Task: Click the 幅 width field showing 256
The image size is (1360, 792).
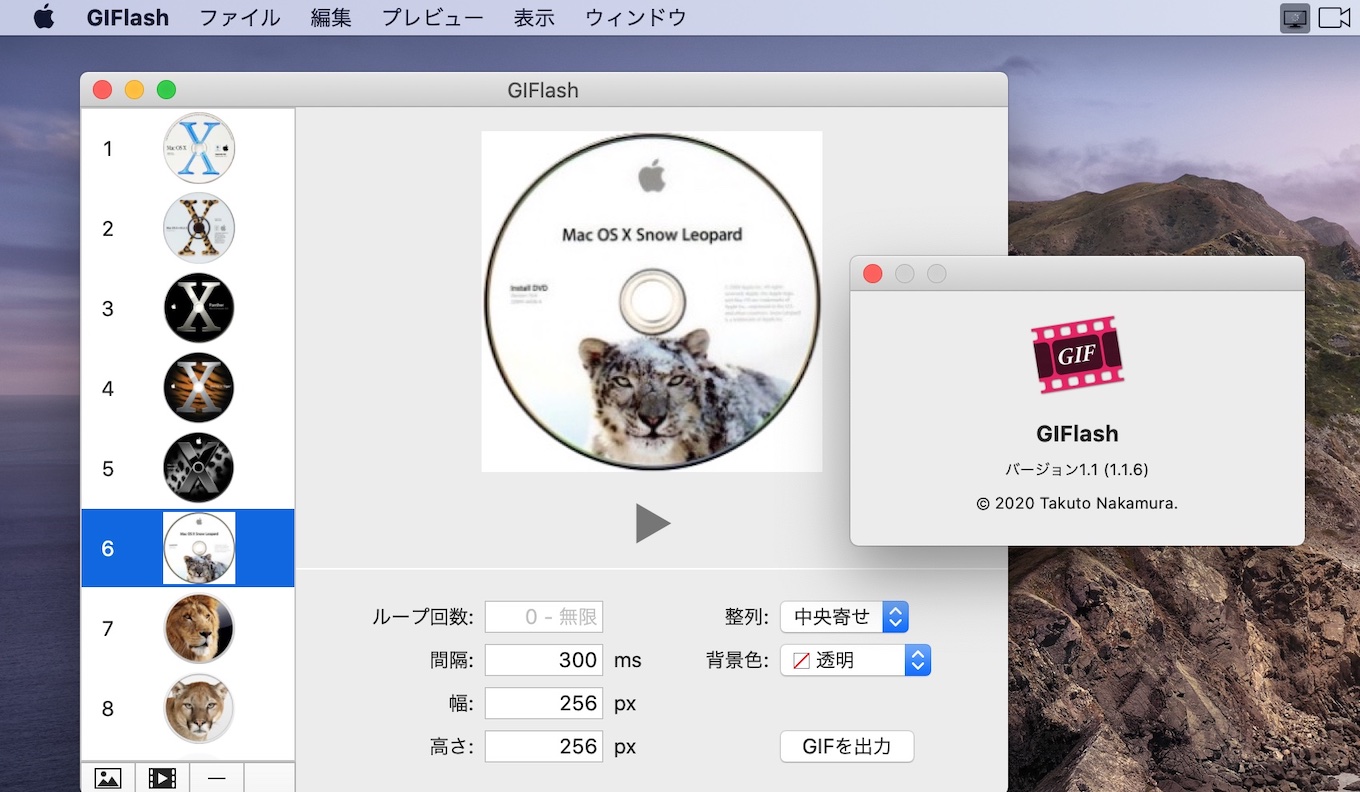Action: pyautogui.click(x=544, y=703)
